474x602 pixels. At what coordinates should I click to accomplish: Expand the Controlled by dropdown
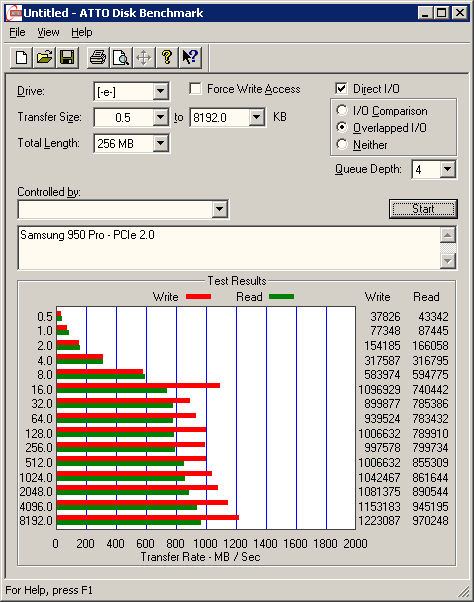pos(220,209)
